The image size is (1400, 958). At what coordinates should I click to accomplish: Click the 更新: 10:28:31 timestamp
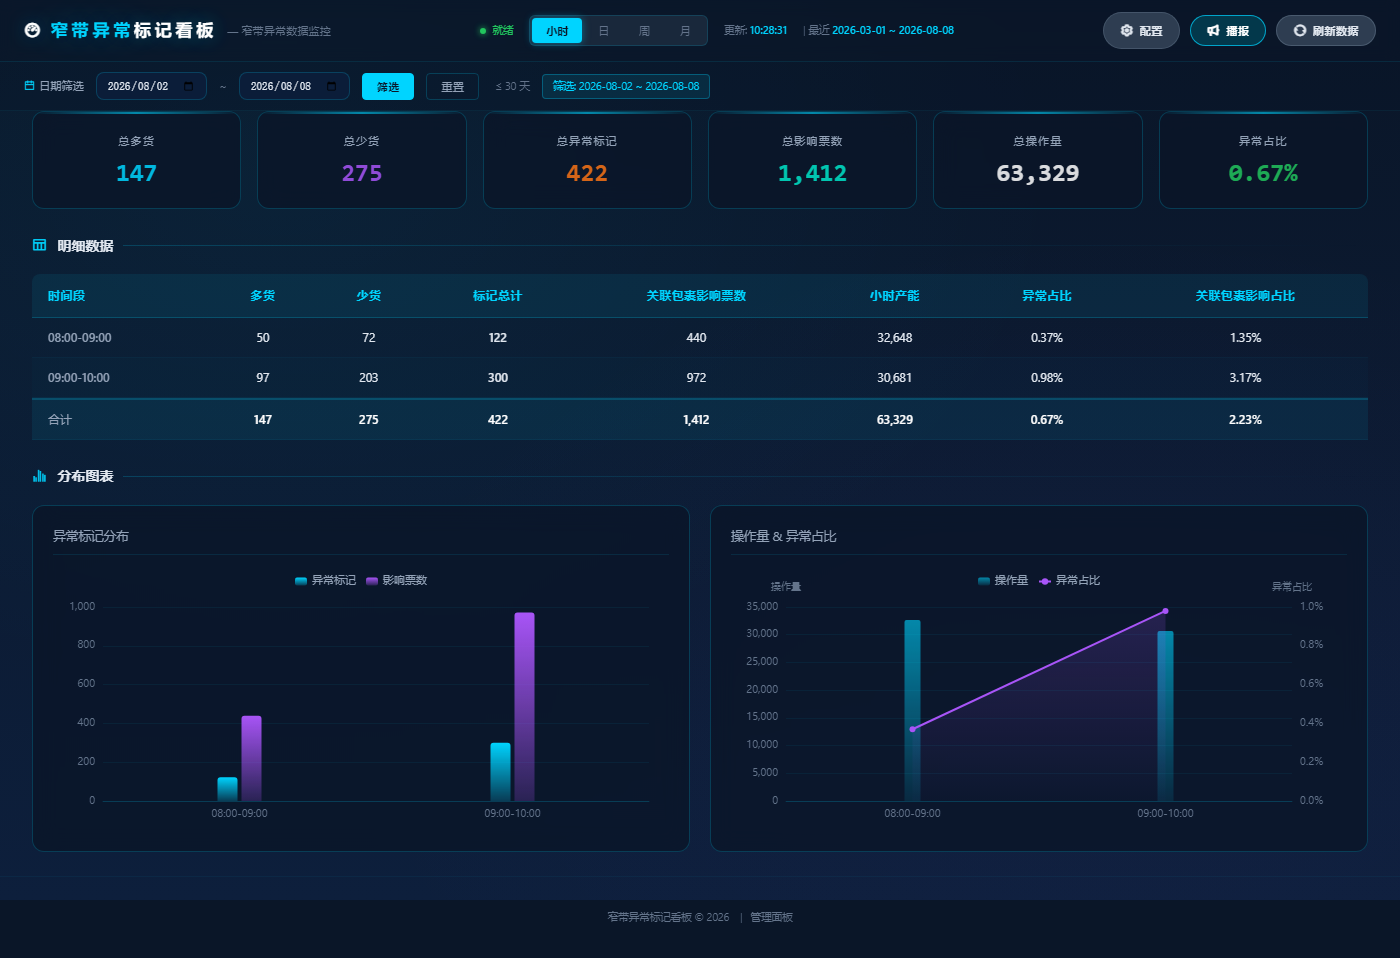[755, 31]
